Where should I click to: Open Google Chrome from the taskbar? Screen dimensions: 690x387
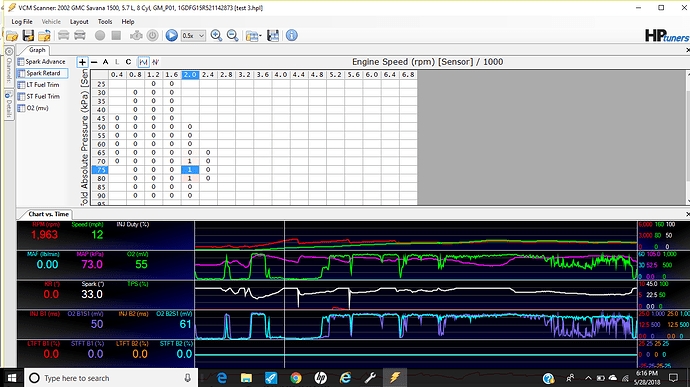click(296, 378)
